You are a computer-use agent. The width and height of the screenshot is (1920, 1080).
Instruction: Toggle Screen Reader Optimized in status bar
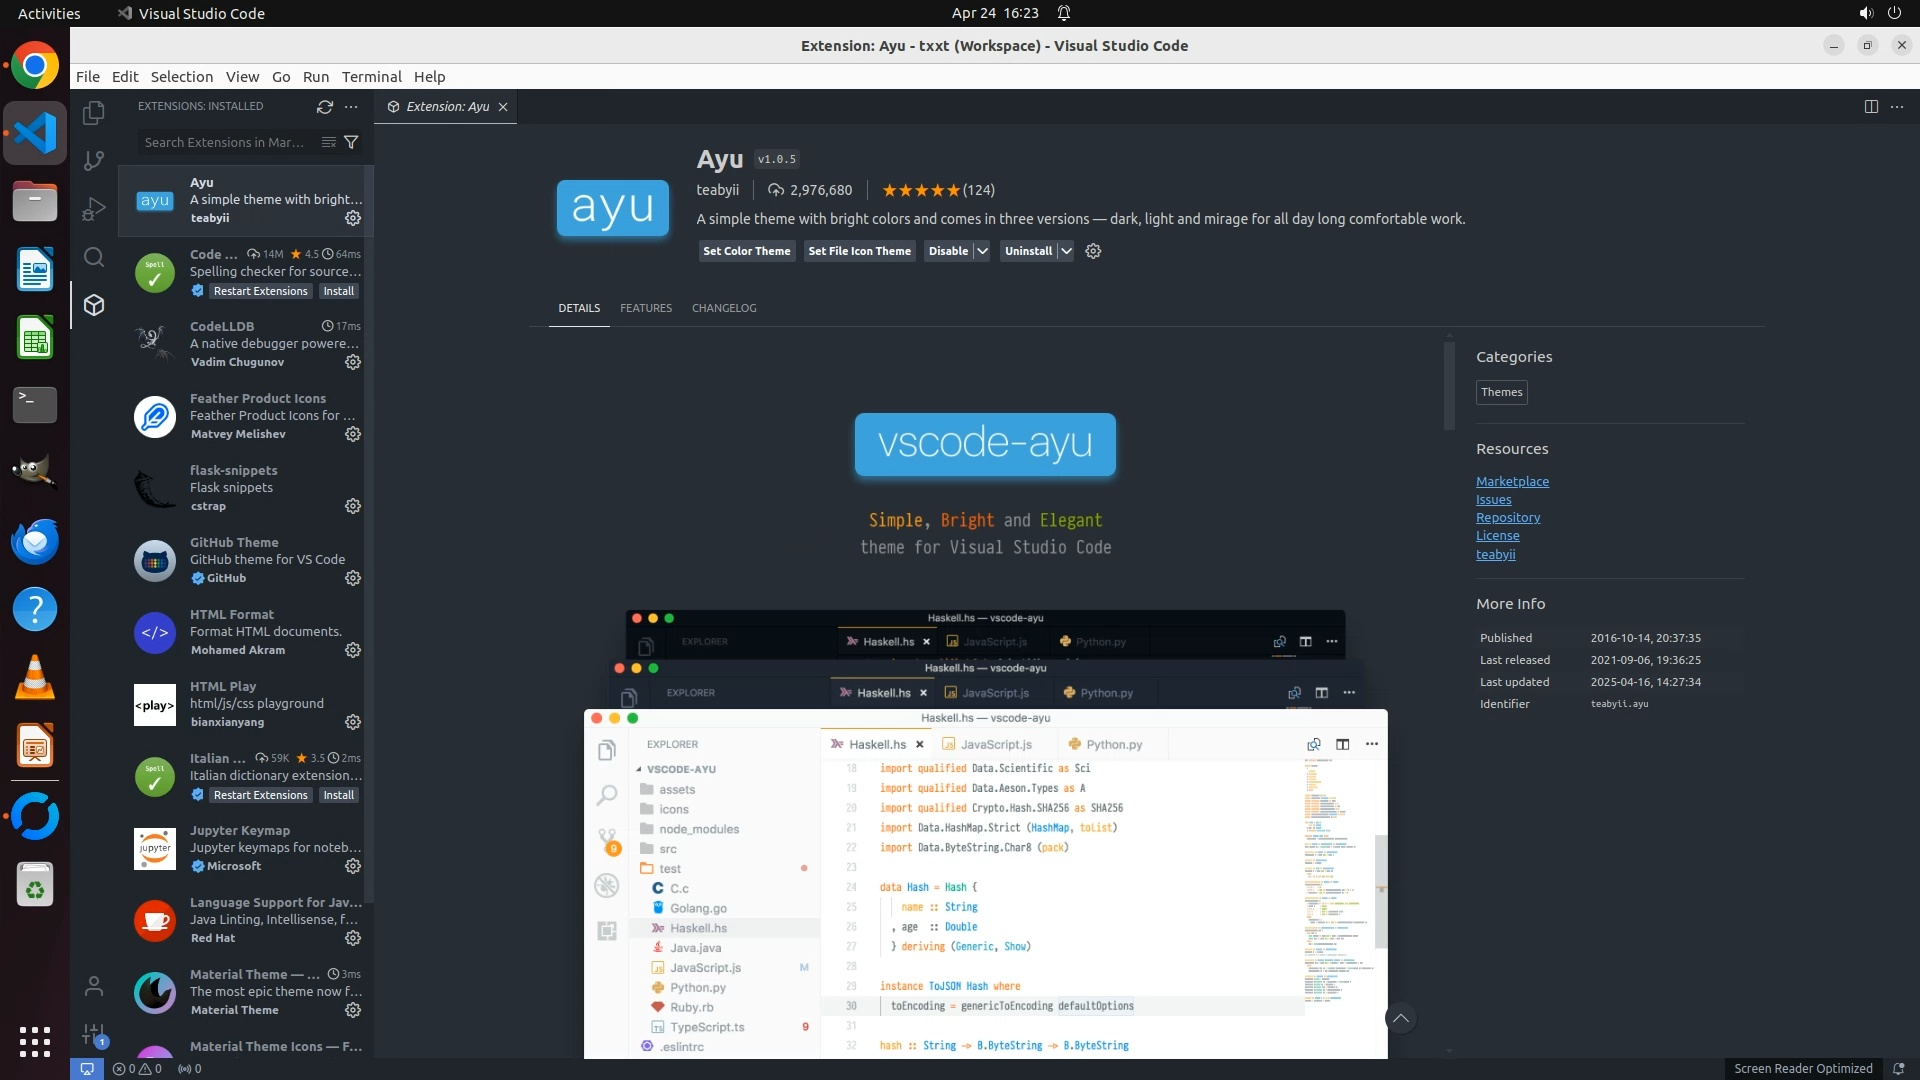pyautogui.click(x=1802, y=1068)
